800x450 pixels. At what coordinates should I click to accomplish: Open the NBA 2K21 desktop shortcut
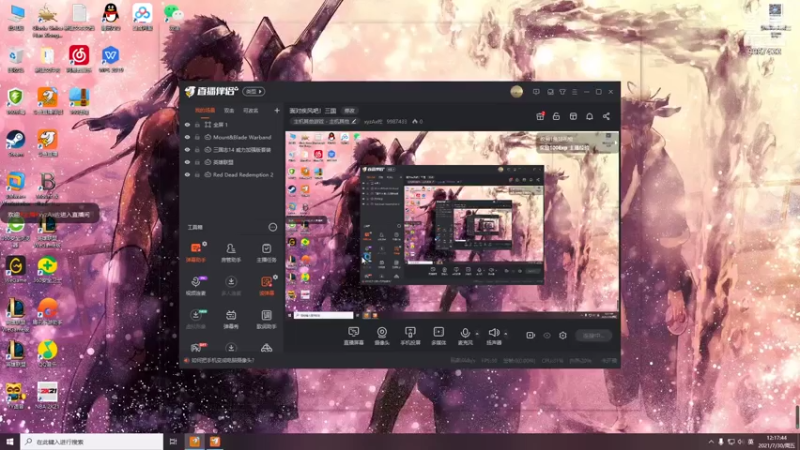(x=47, y=395)
